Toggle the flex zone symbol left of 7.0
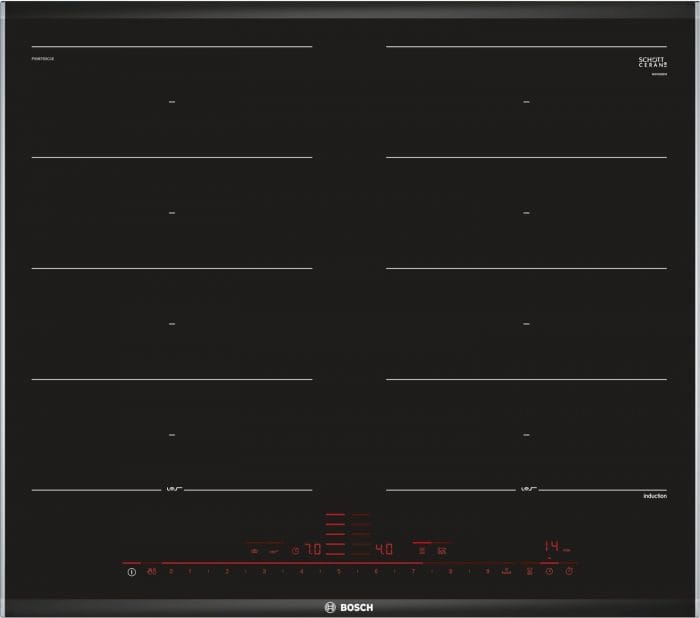This screenshot has width=700, height=618. pyautogui.click(x=254, y=551)
